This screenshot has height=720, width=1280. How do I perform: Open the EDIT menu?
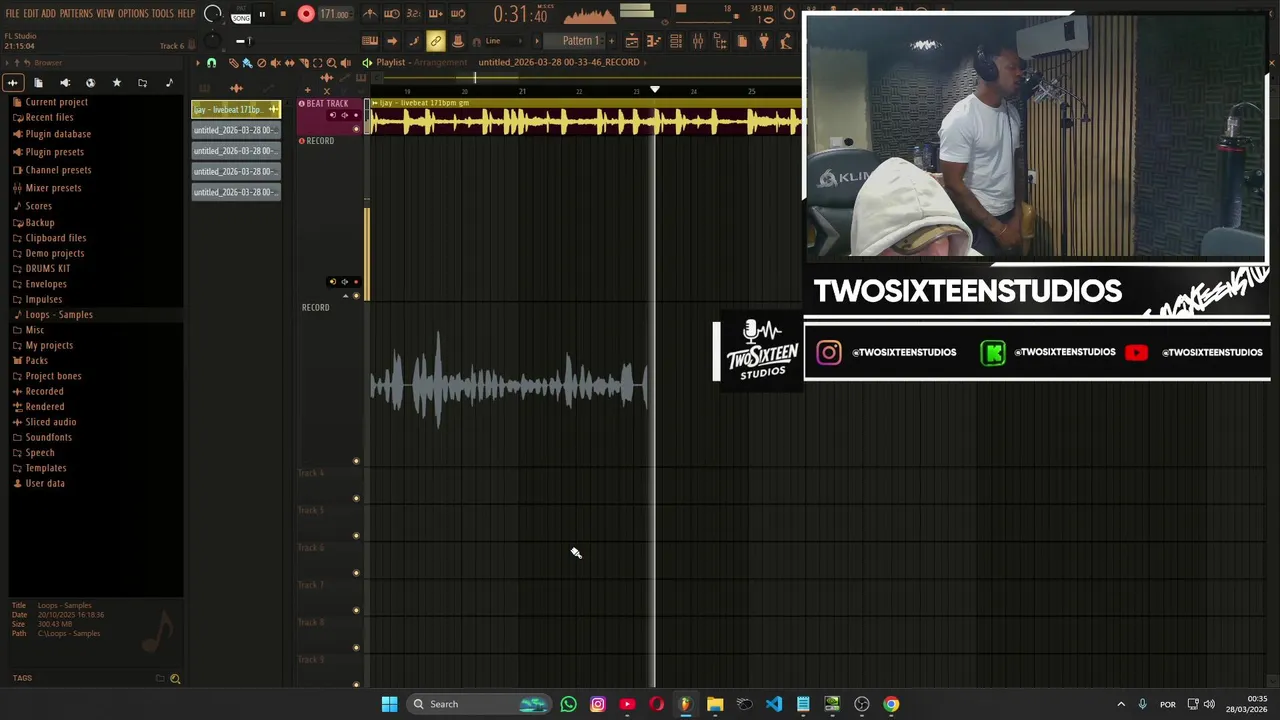click(x=31, y=13)
